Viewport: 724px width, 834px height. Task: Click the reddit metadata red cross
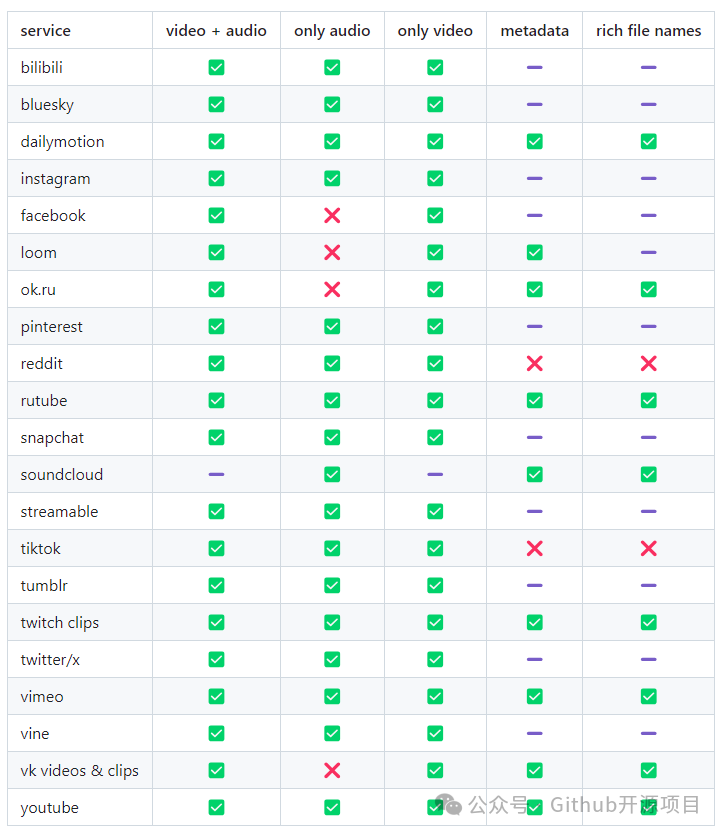[x=535, y=363]
